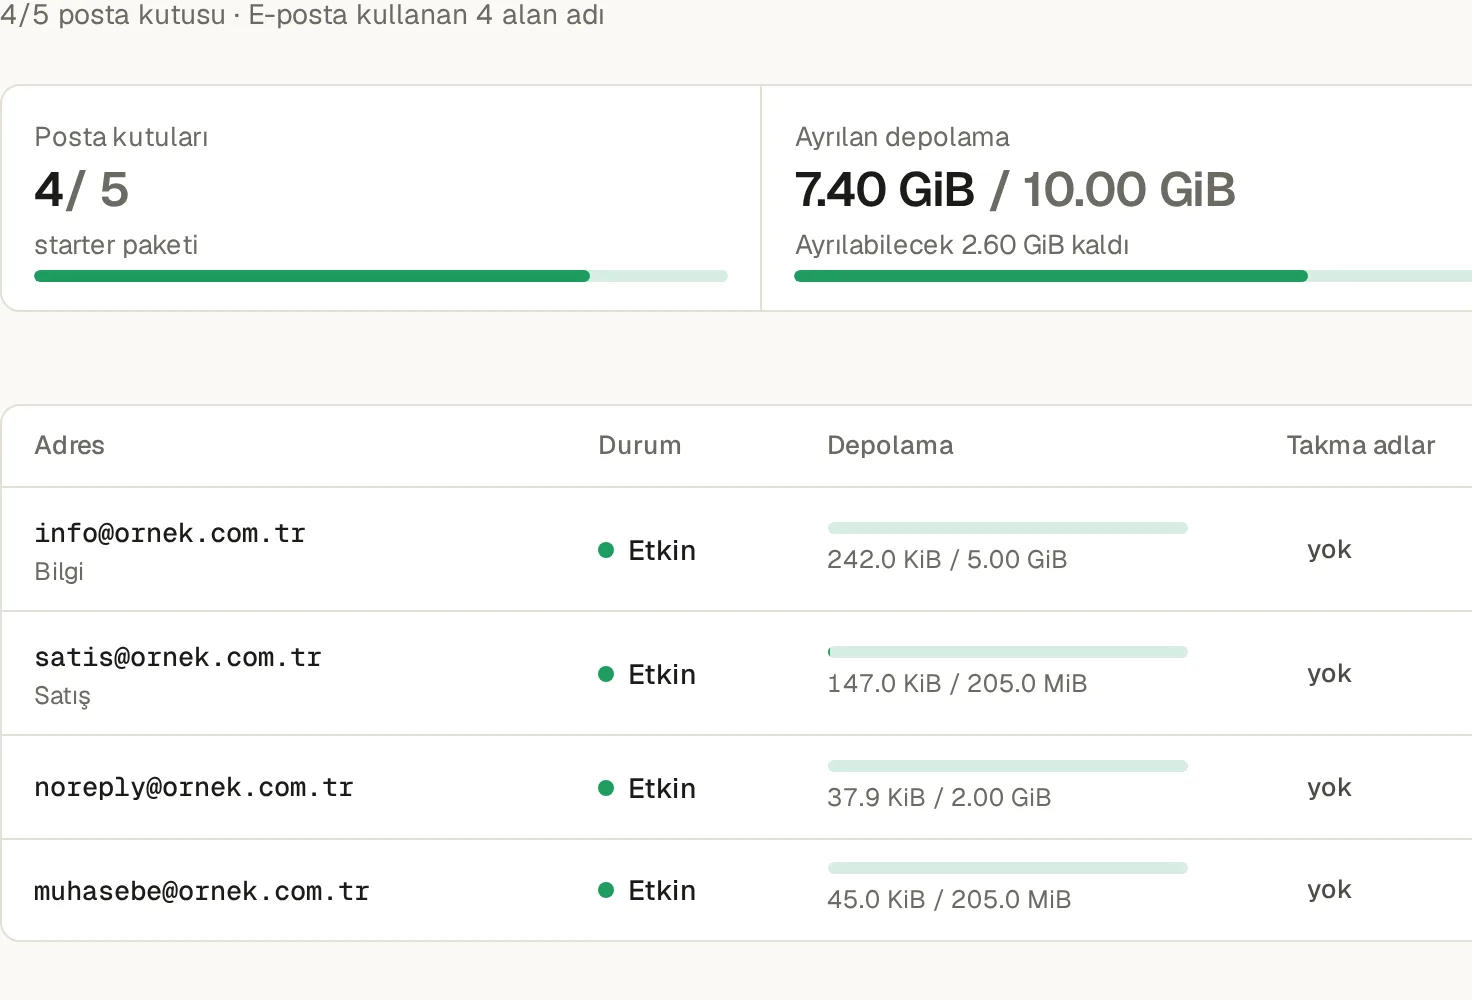
Task: Click the 242.0 KiB / 5.00 GiB storage value
Action: (x=947, y=559)
